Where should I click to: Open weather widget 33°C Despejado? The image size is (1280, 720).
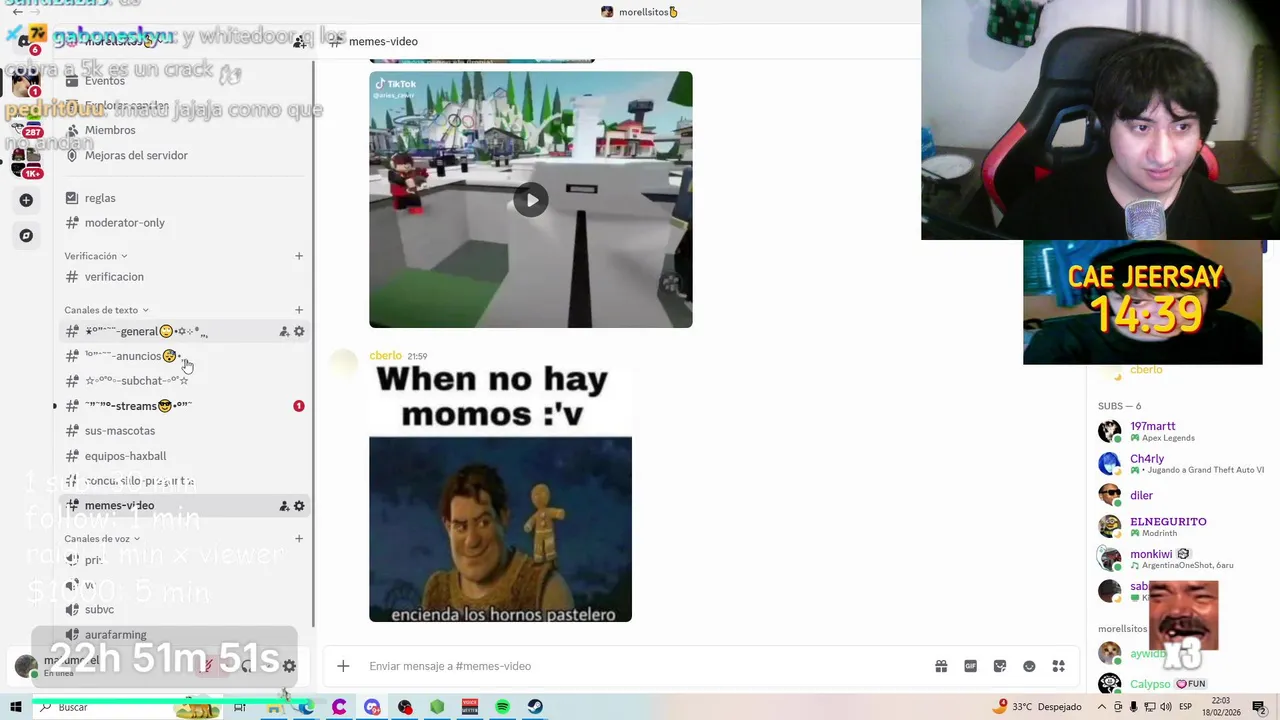tap(1037, 707)
